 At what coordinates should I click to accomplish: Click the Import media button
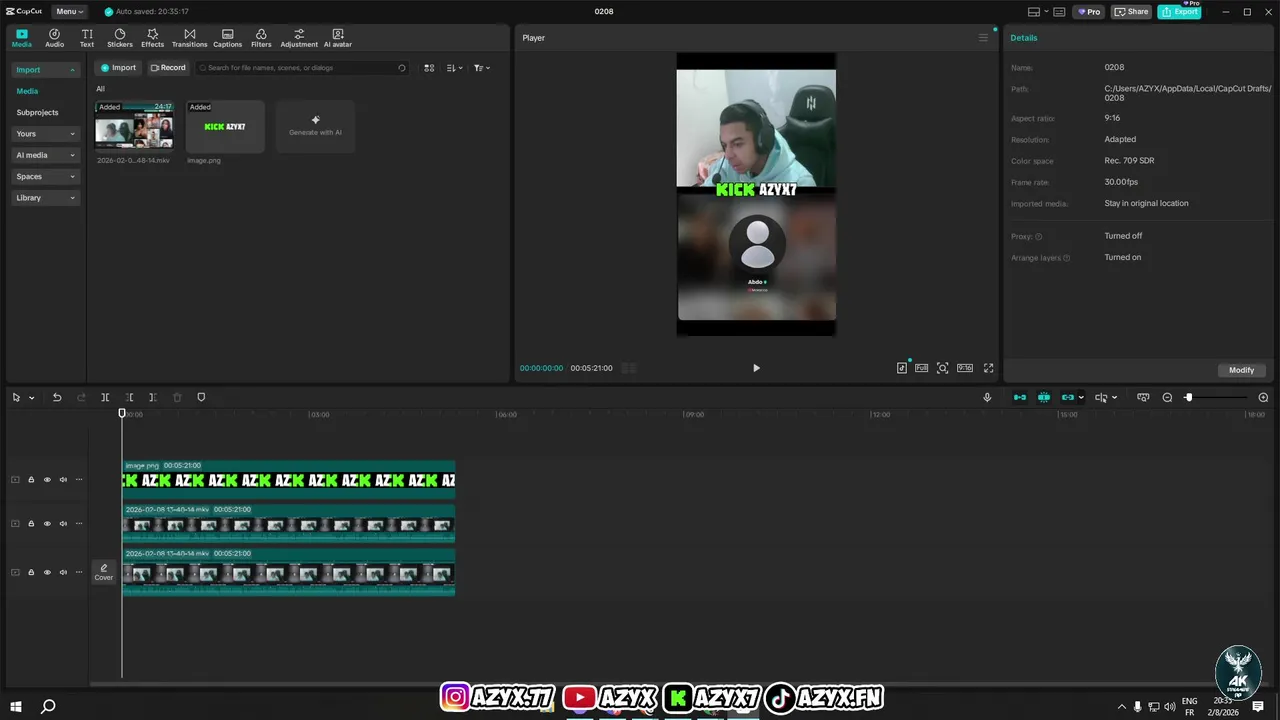point(118,68)
